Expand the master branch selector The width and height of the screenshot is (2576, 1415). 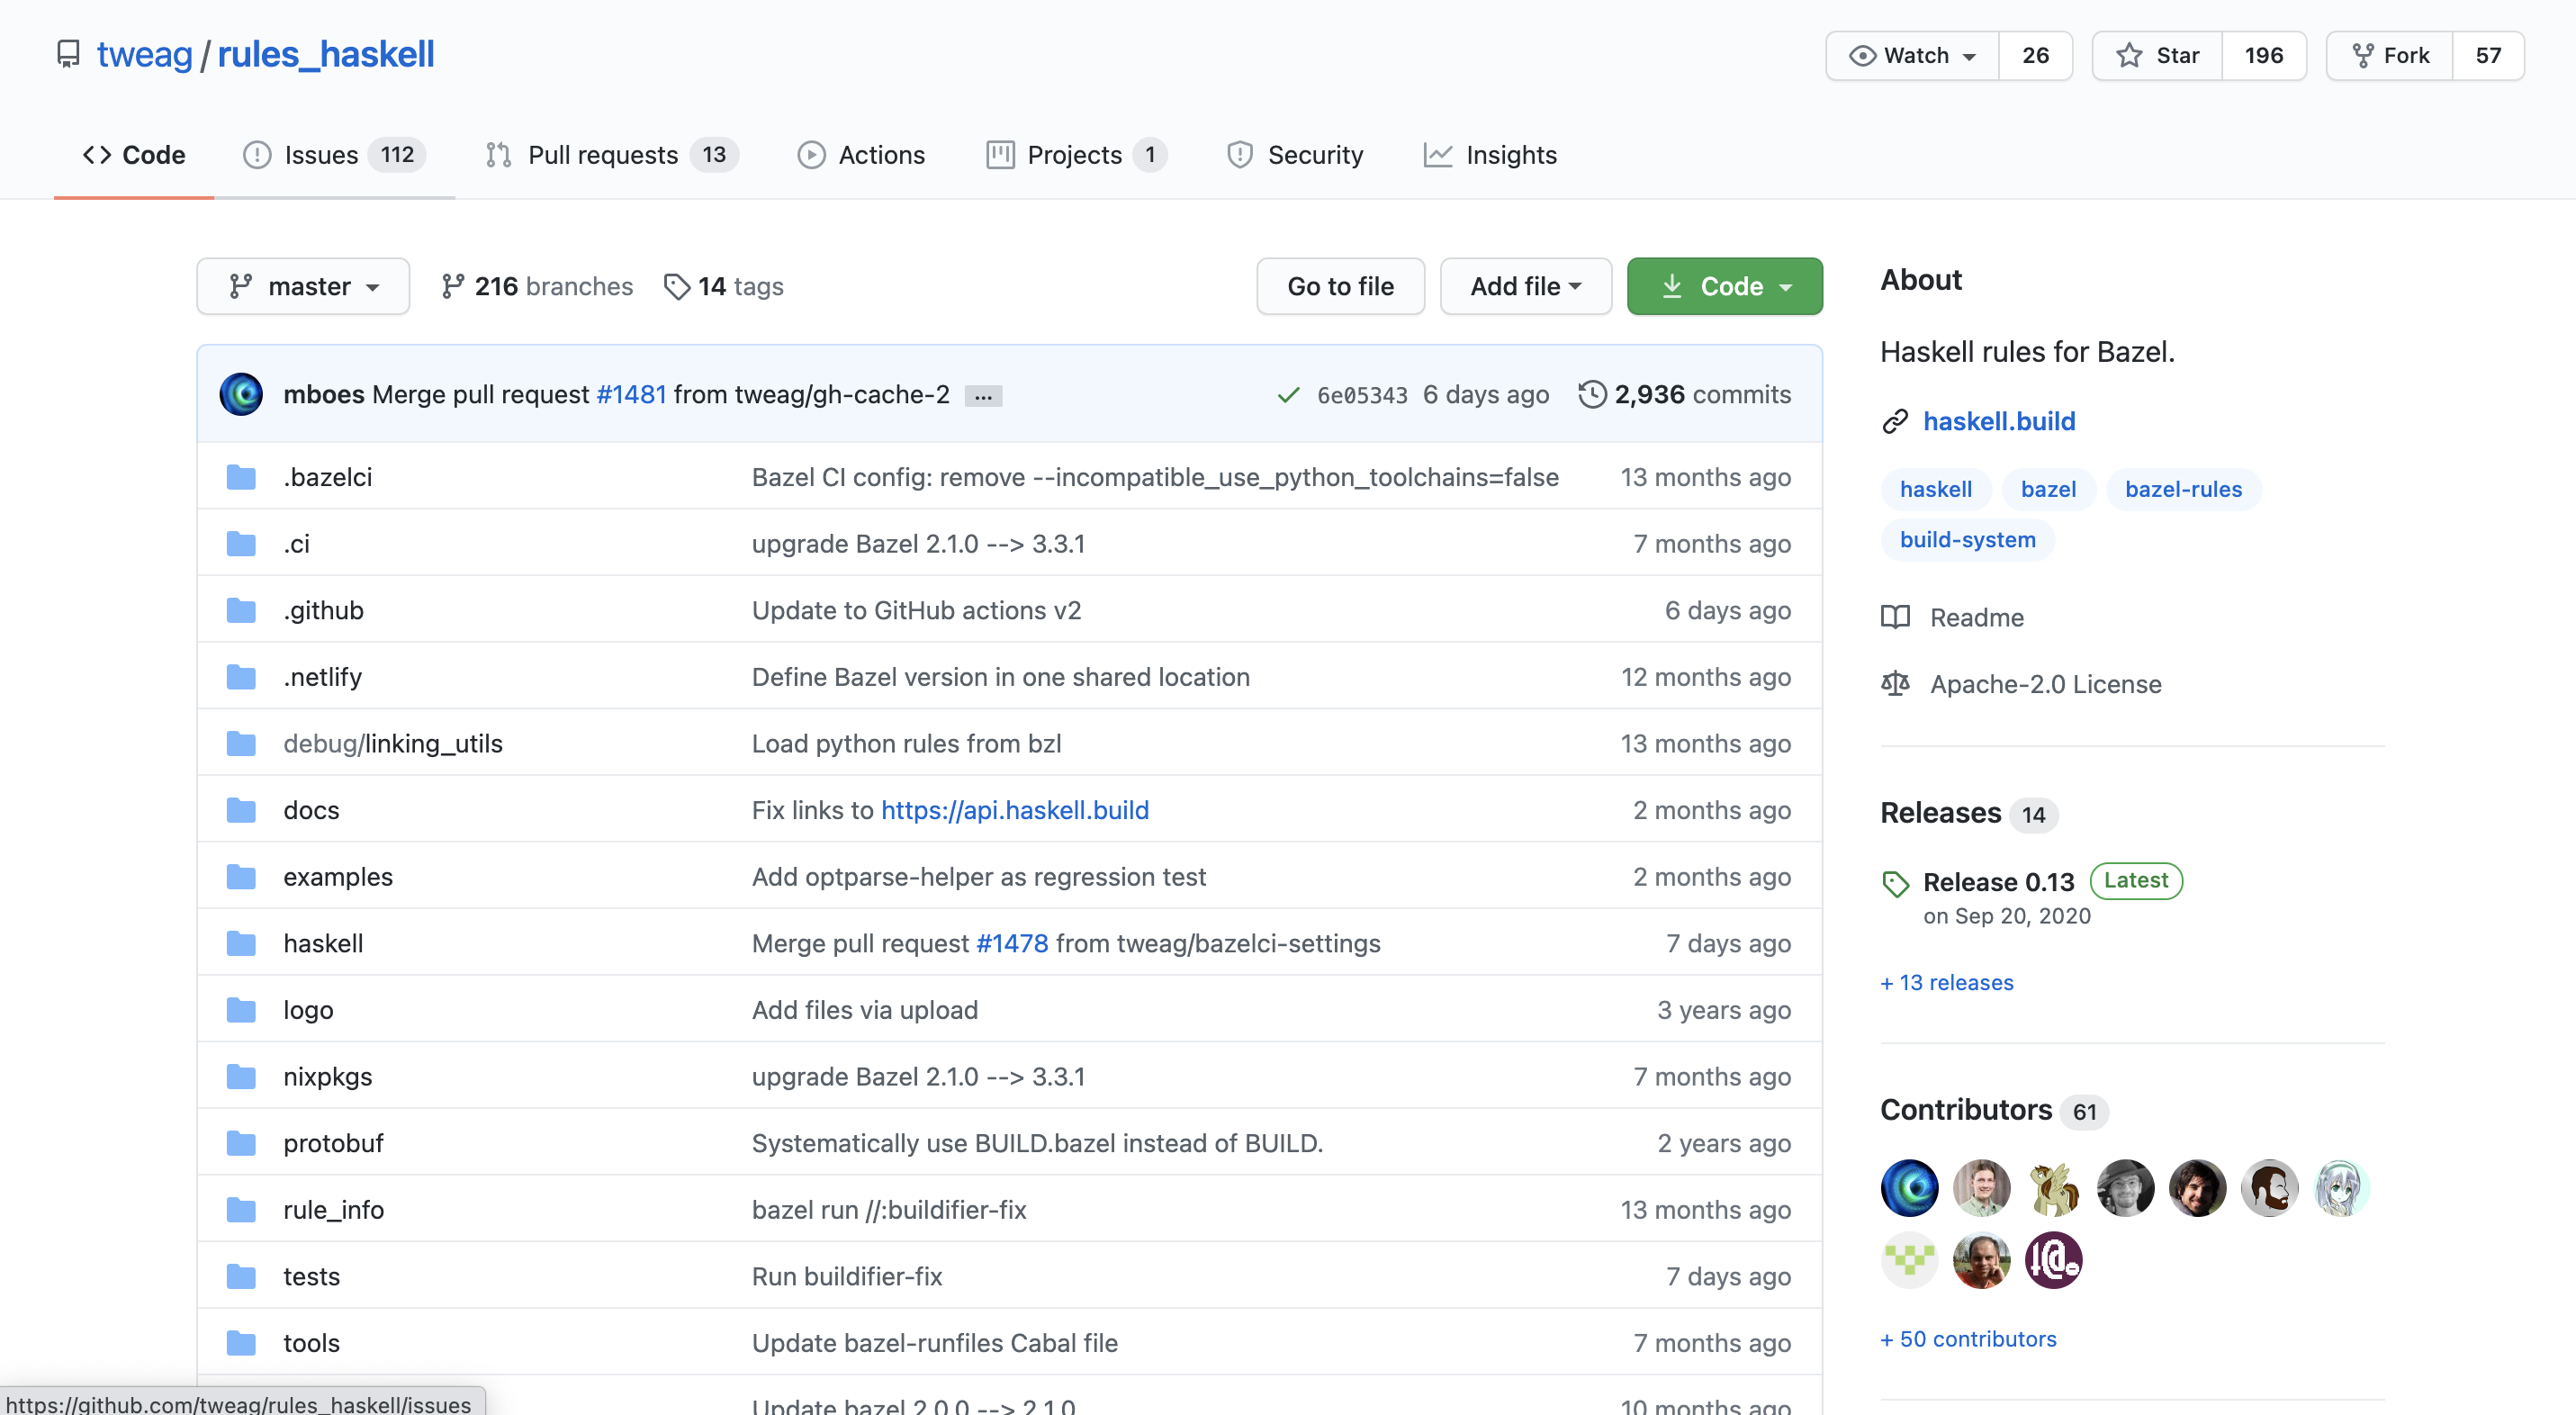[x=303, y=287]
